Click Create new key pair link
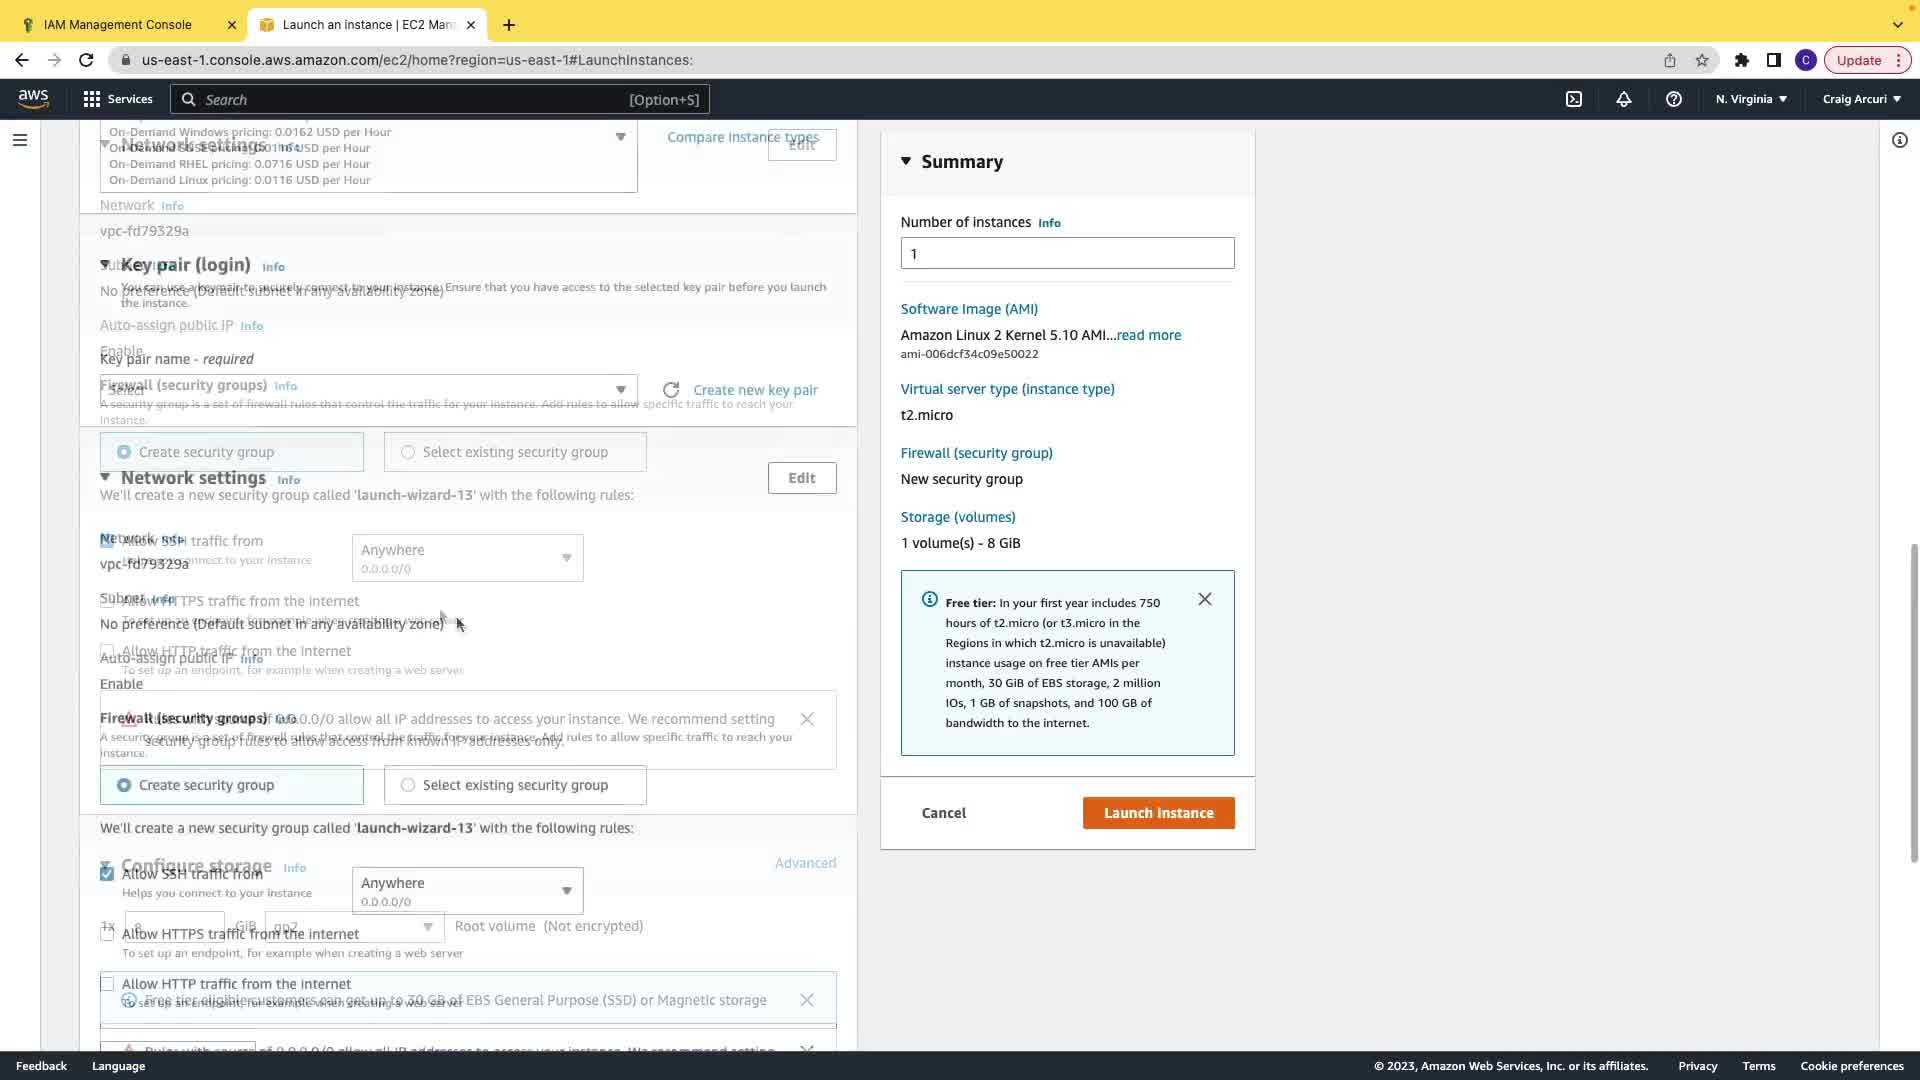Screen dimensions: 1920x1080 755,390
